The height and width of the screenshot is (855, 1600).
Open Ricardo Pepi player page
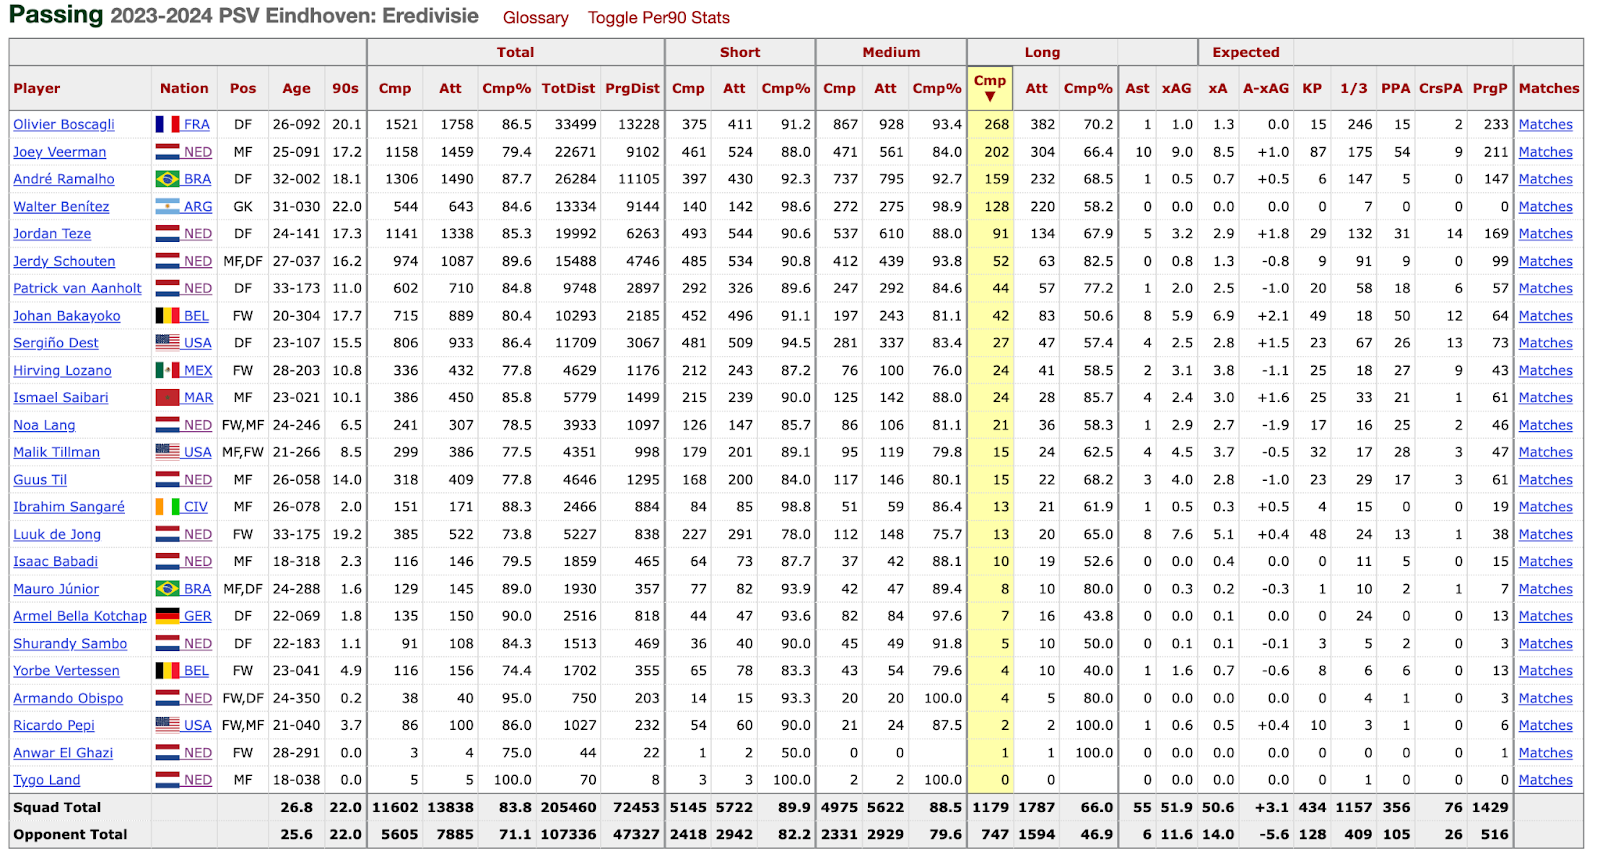pyautogui.click(x=54, y=725)
